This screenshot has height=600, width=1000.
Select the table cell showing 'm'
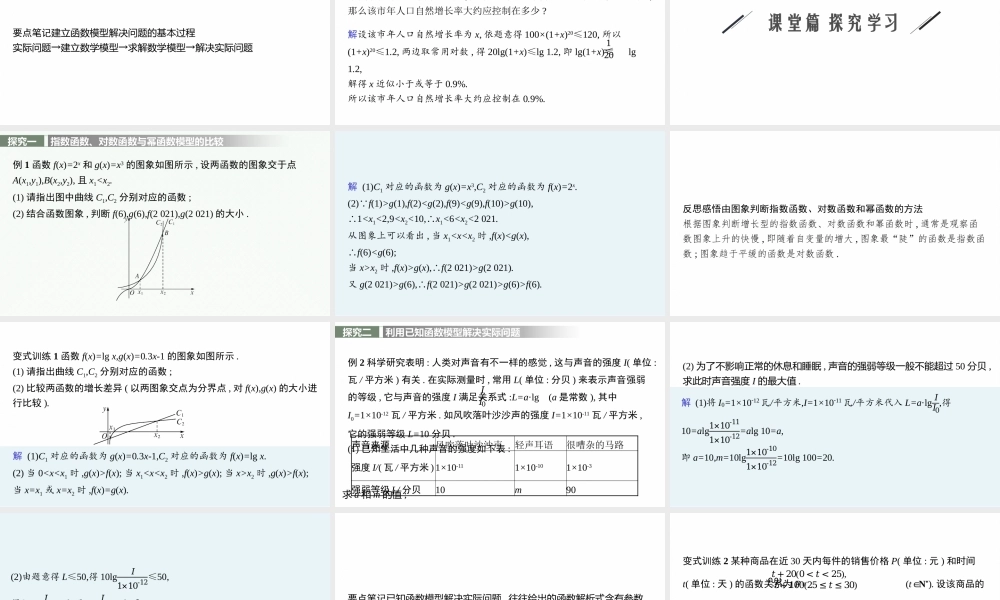coord(518,489)
